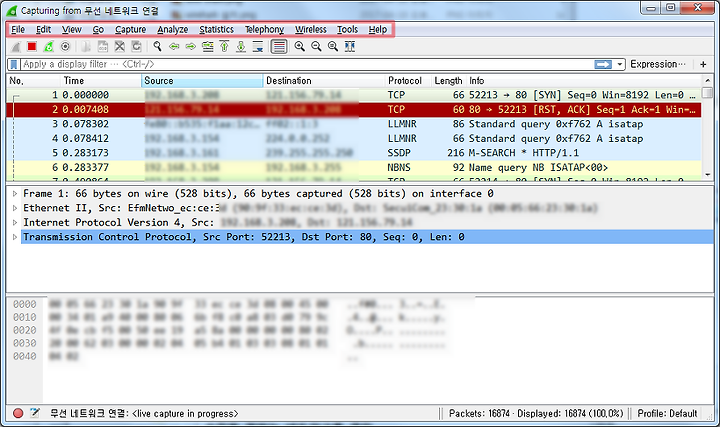Expand Transmission Control Protocol row
Image resolution: width=720 pixels, height=427 pixels.
[x=15, y=237]
